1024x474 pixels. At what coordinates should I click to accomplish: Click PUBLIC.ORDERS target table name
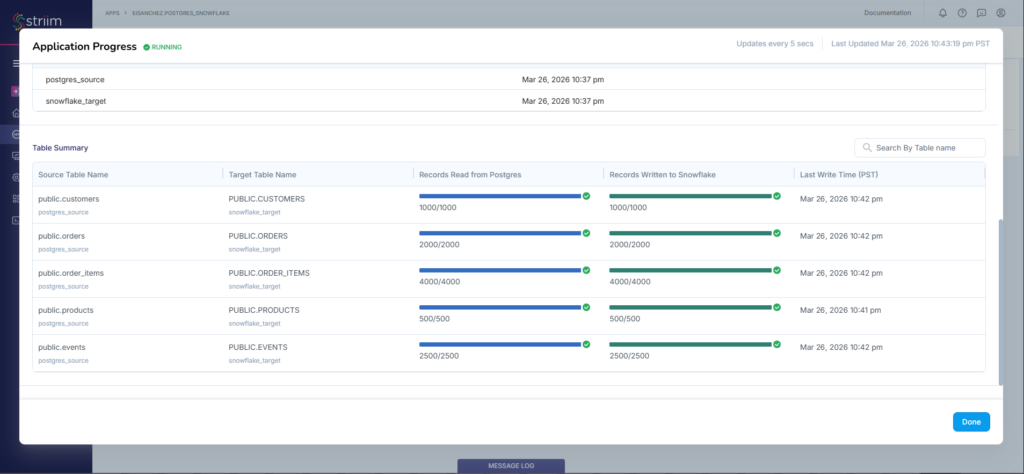(258, 236)
